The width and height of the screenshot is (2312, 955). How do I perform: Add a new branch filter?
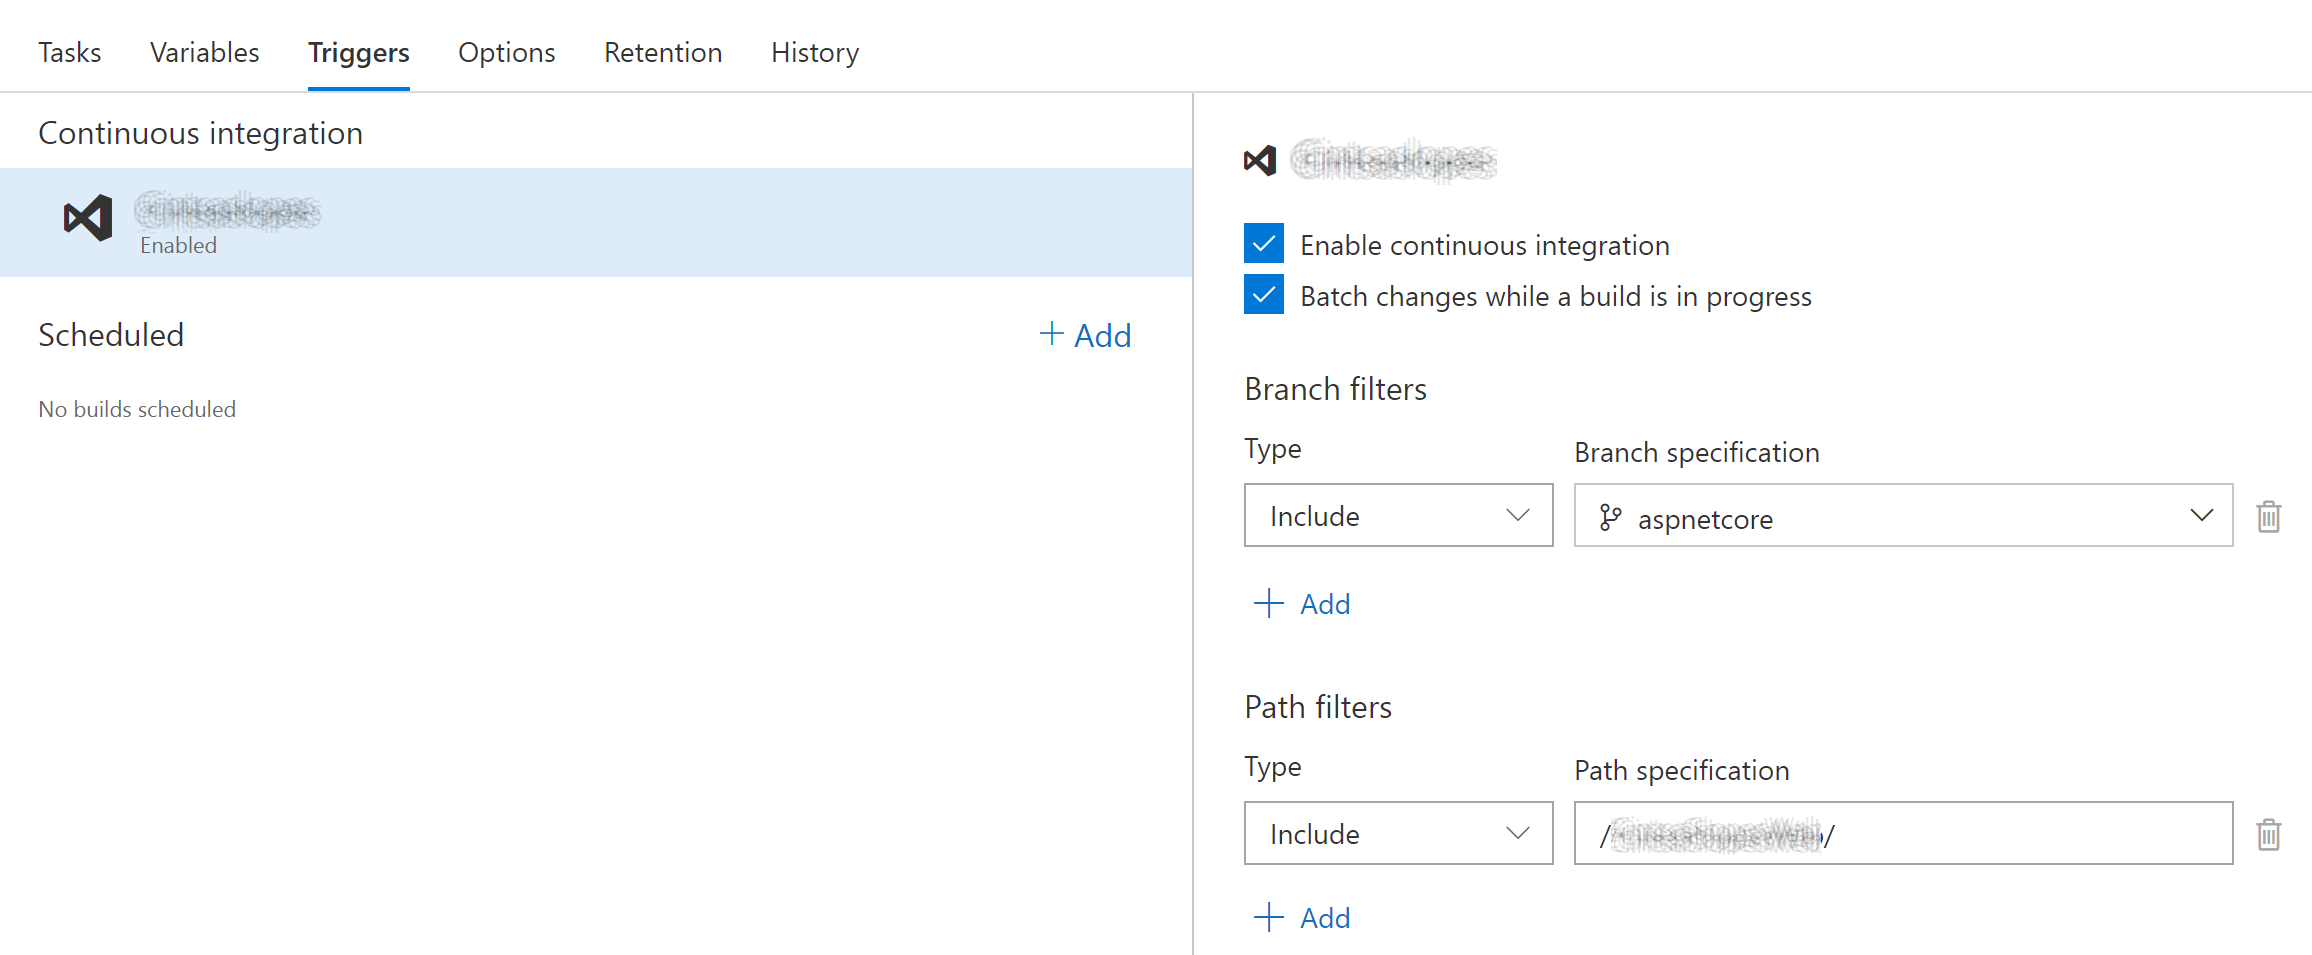1302,603
